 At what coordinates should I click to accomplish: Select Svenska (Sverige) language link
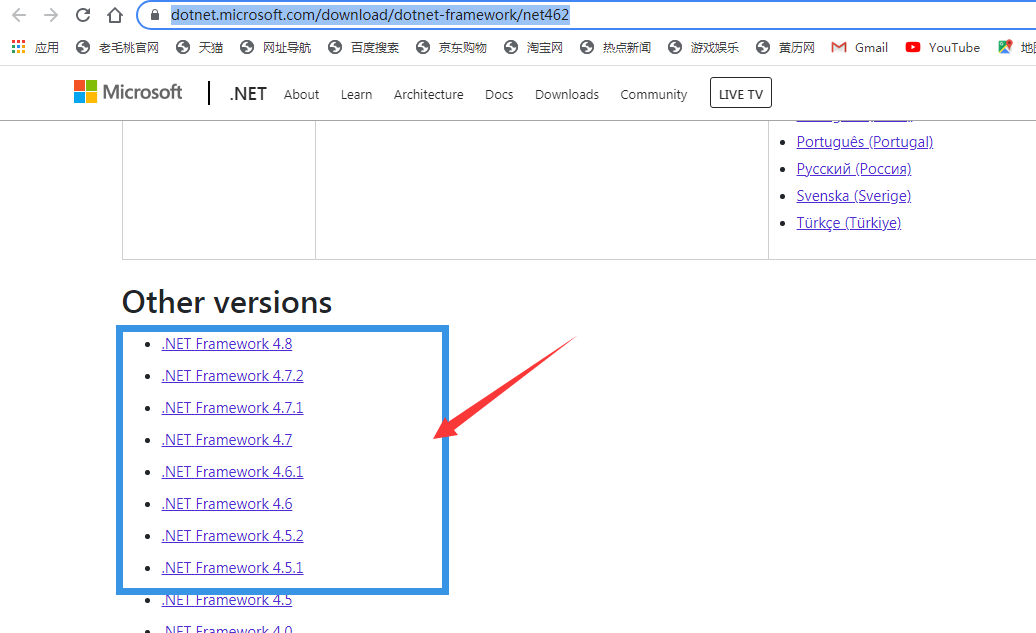coord(854,196)
